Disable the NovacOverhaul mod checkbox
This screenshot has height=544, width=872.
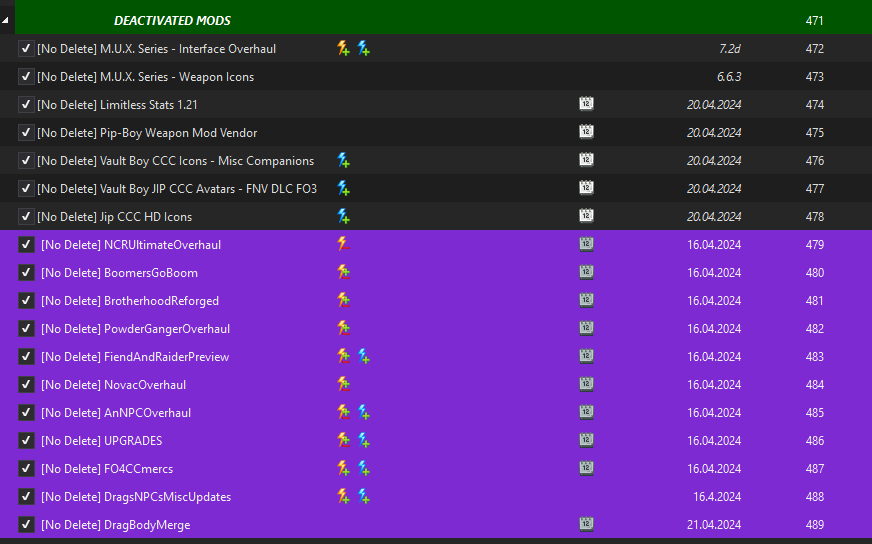coord(26,384)
